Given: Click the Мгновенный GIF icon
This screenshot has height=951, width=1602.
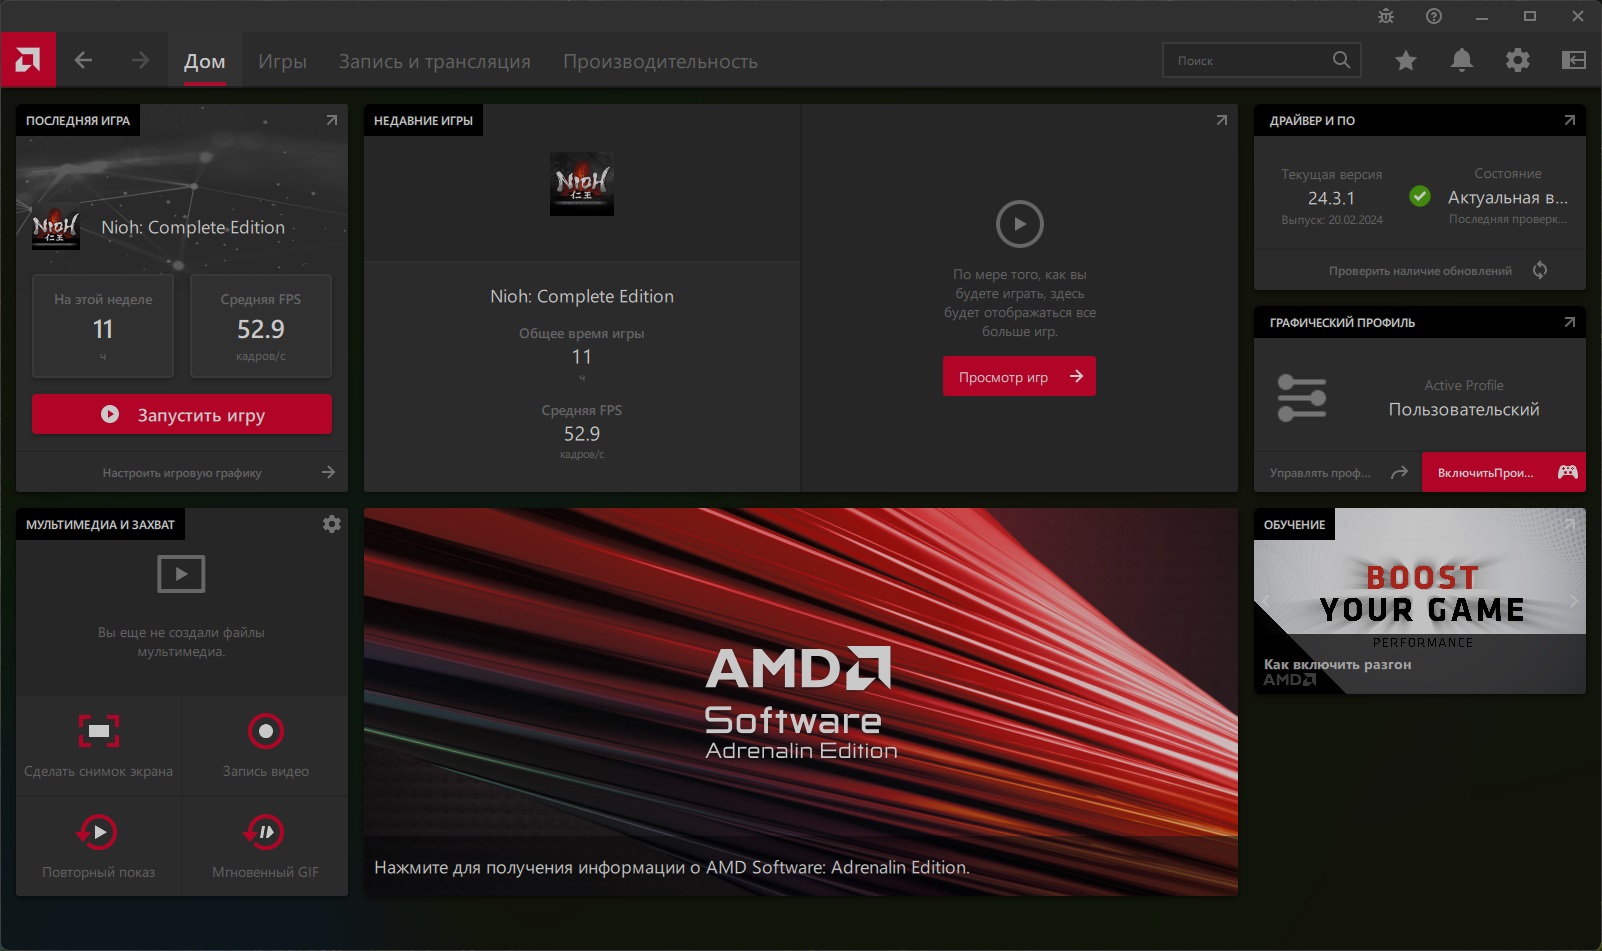Looking at the screenshot, I should [265, 832].
